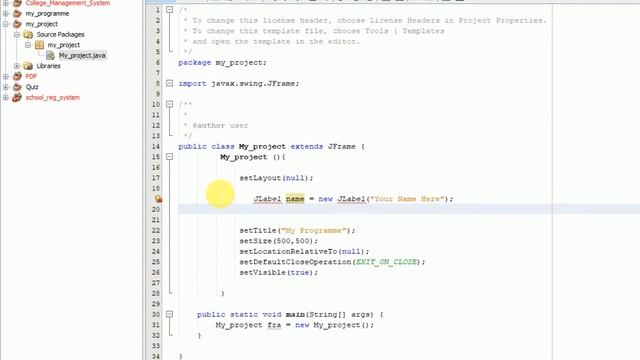
Task: Collapse the My_project constructor fold at line 15
Action: pos(169,157)
